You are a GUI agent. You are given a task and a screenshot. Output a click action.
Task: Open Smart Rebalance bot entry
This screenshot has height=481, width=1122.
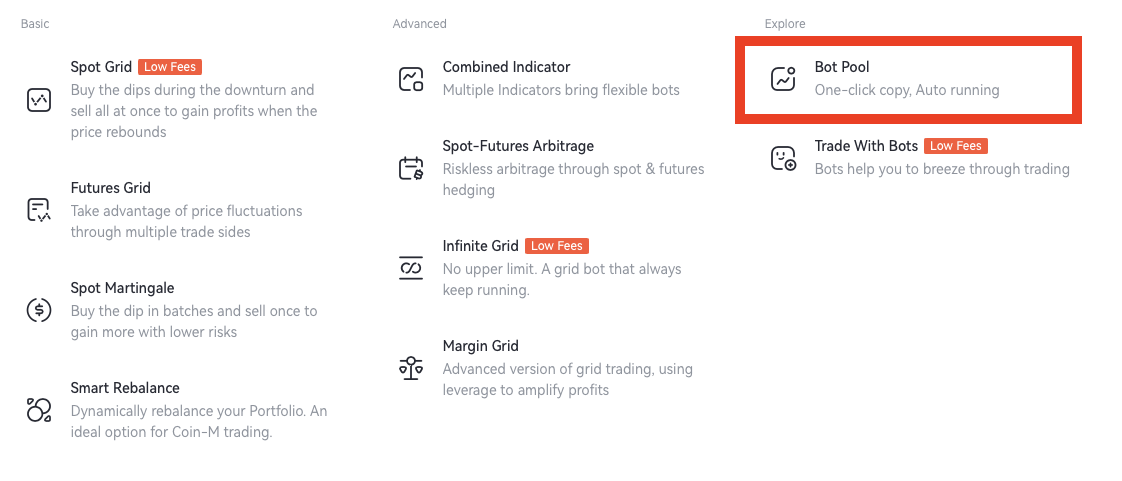(x=125, y=388)
